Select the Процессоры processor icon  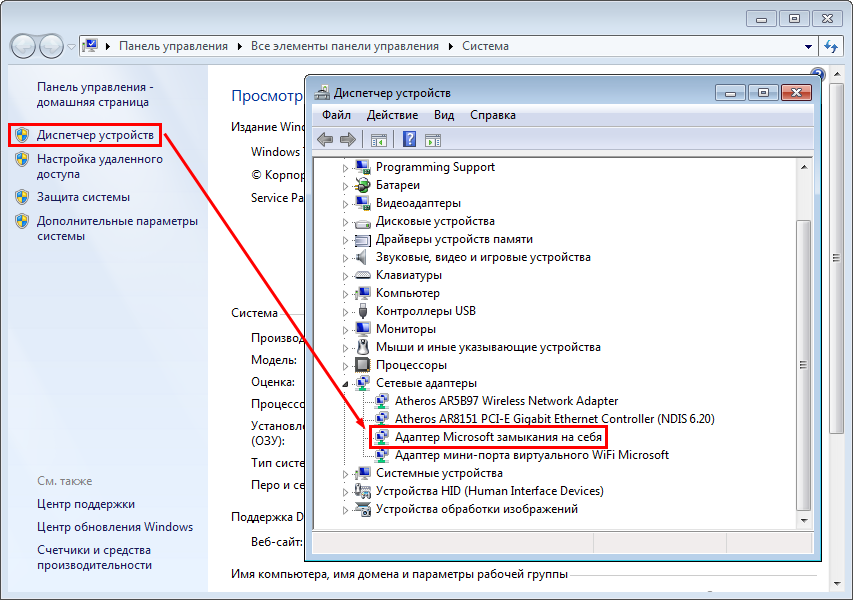click(x=362, y=365)
